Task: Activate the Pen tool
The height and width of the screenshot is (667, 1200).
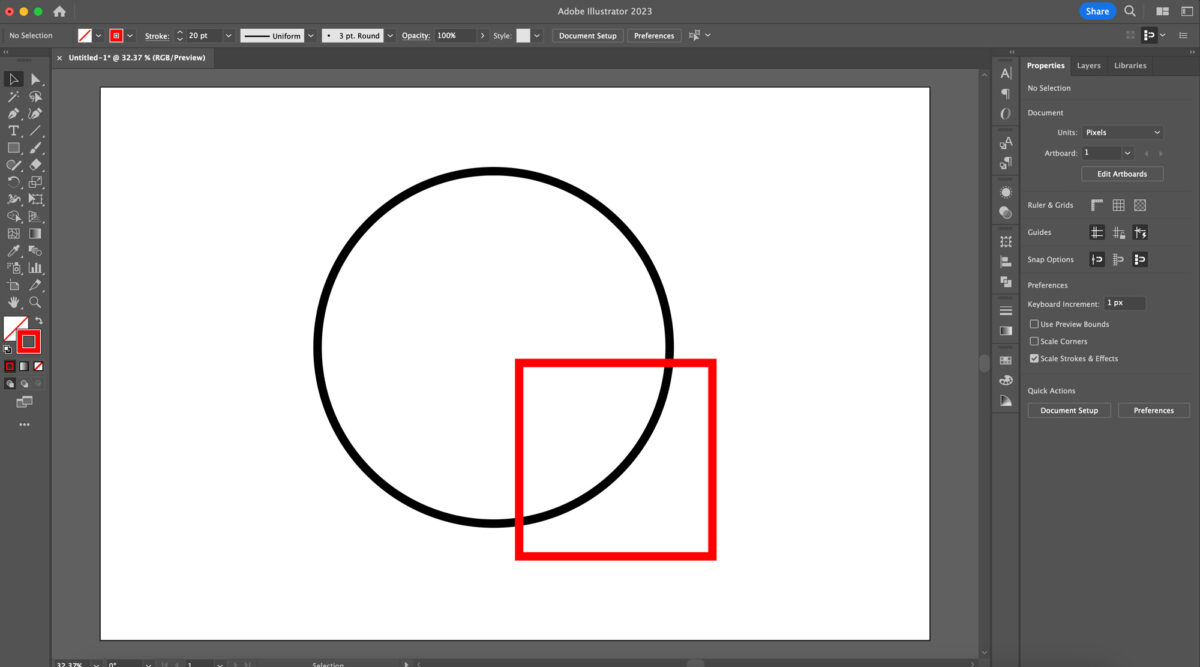Action: point(13,113)
